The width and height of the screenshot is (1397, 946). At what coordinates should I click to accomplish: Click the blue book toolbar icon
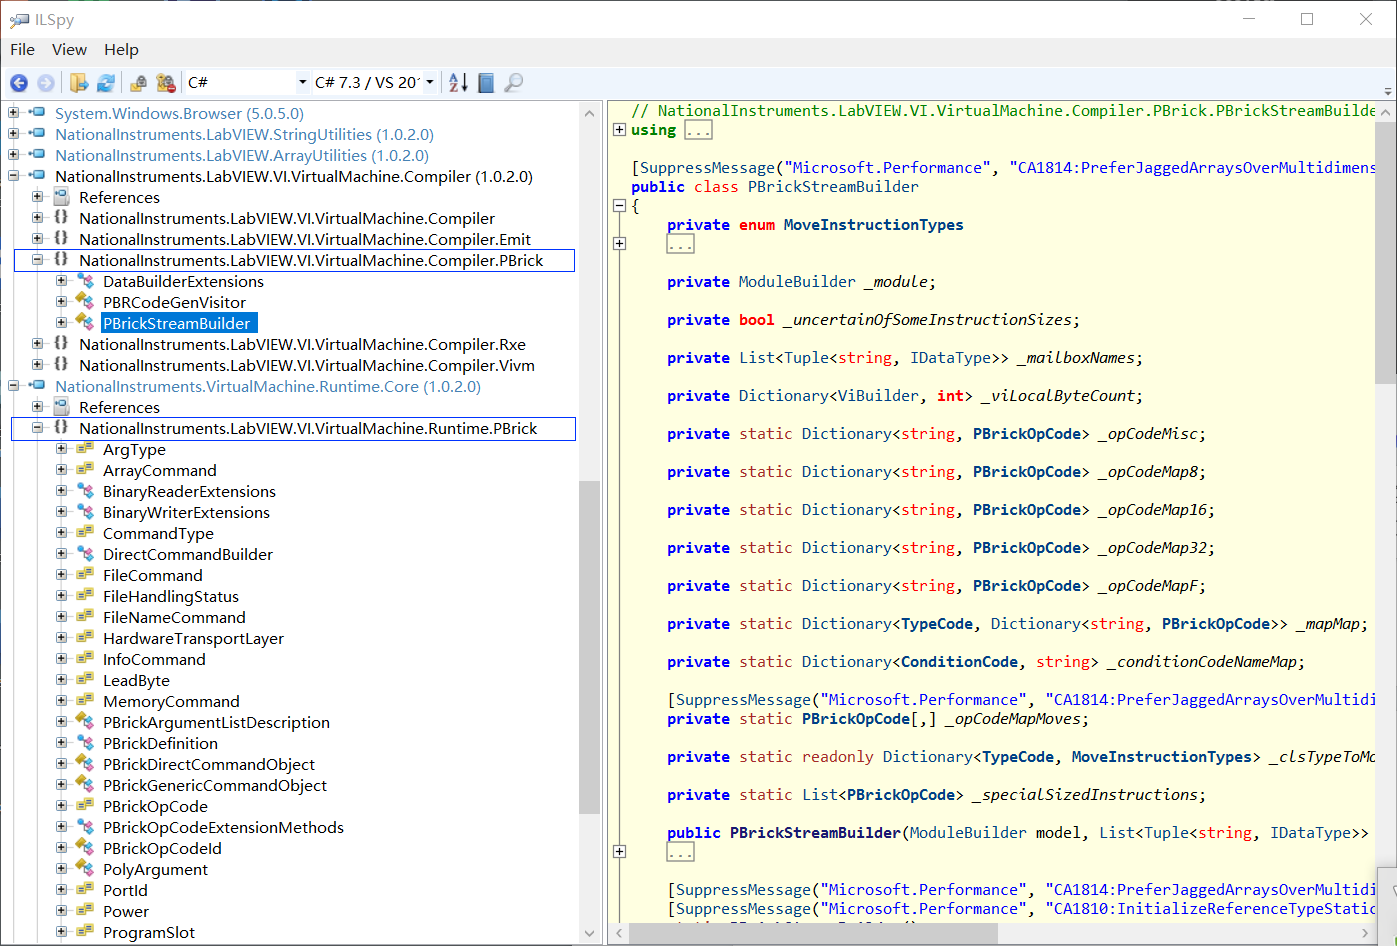[x=486, y=83]
